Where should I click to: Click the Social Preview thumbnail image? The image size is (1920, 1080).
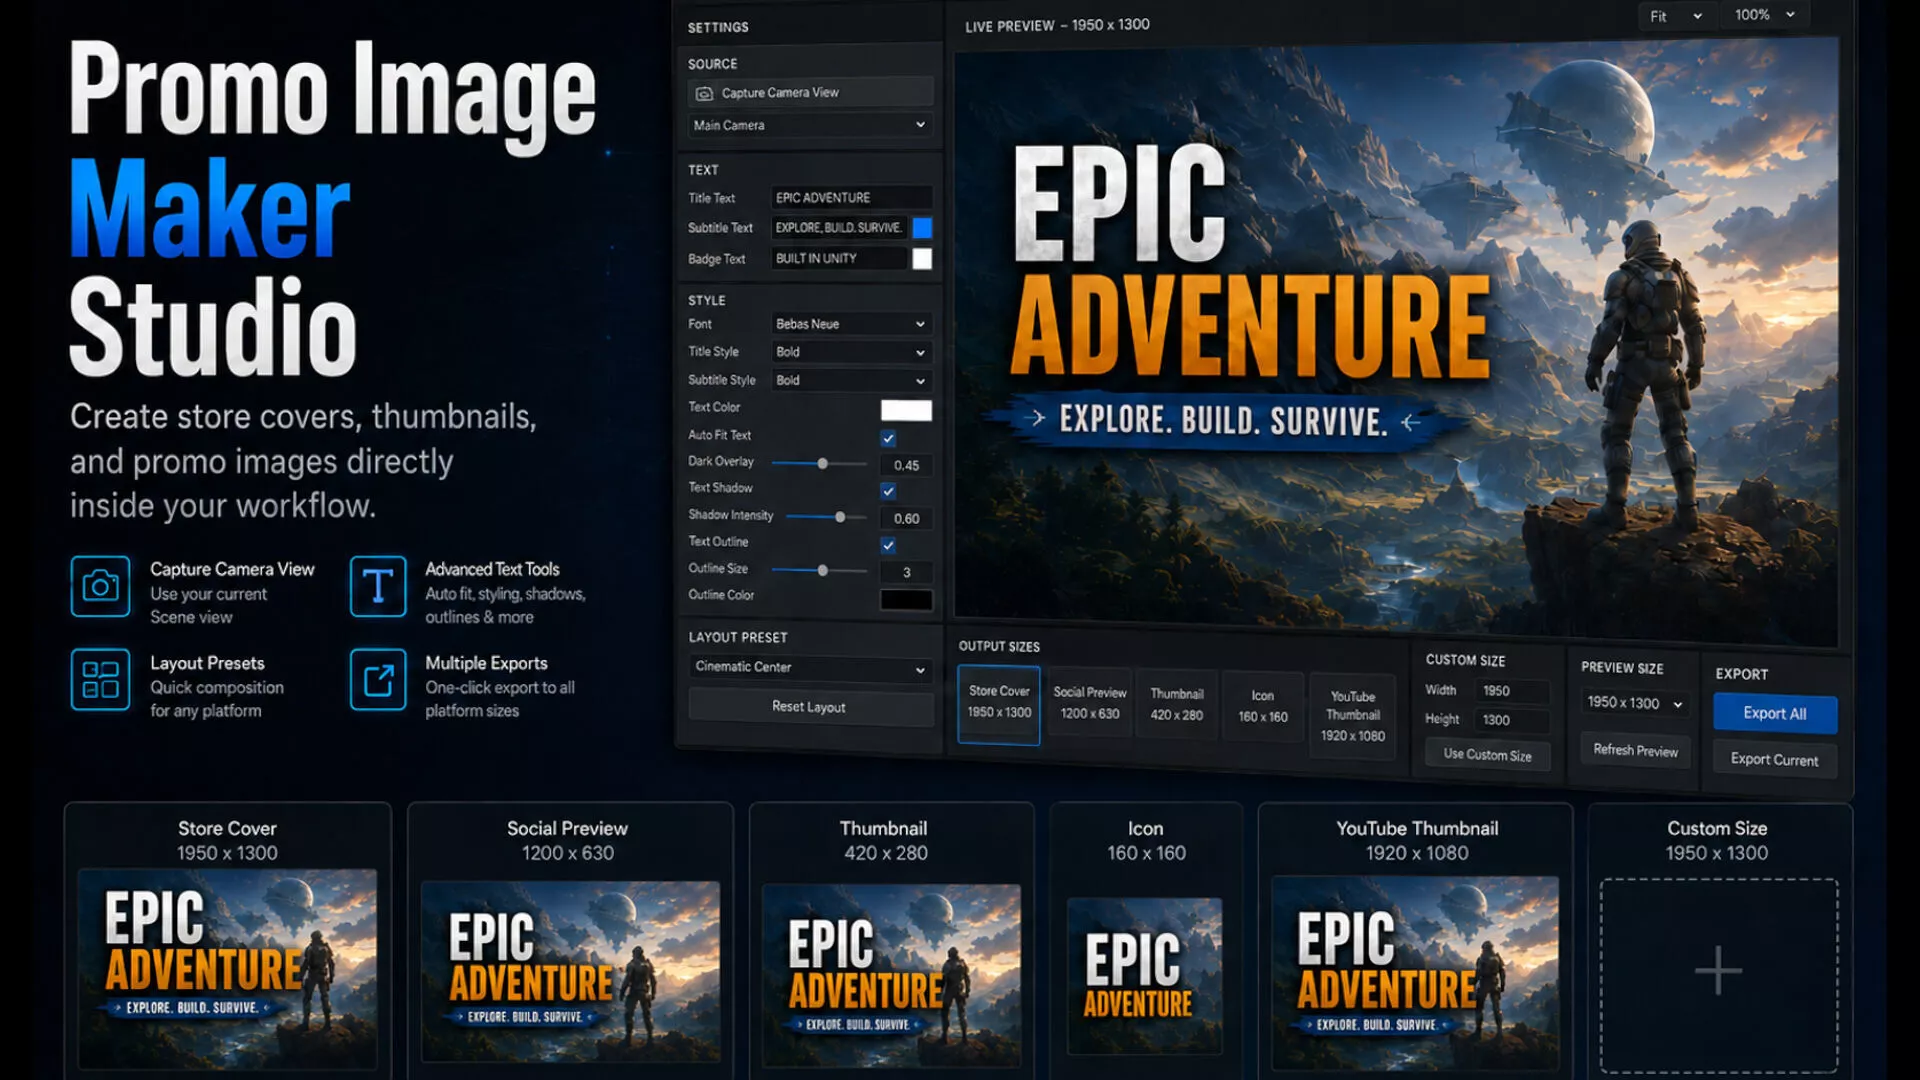[x=570, y=971]
